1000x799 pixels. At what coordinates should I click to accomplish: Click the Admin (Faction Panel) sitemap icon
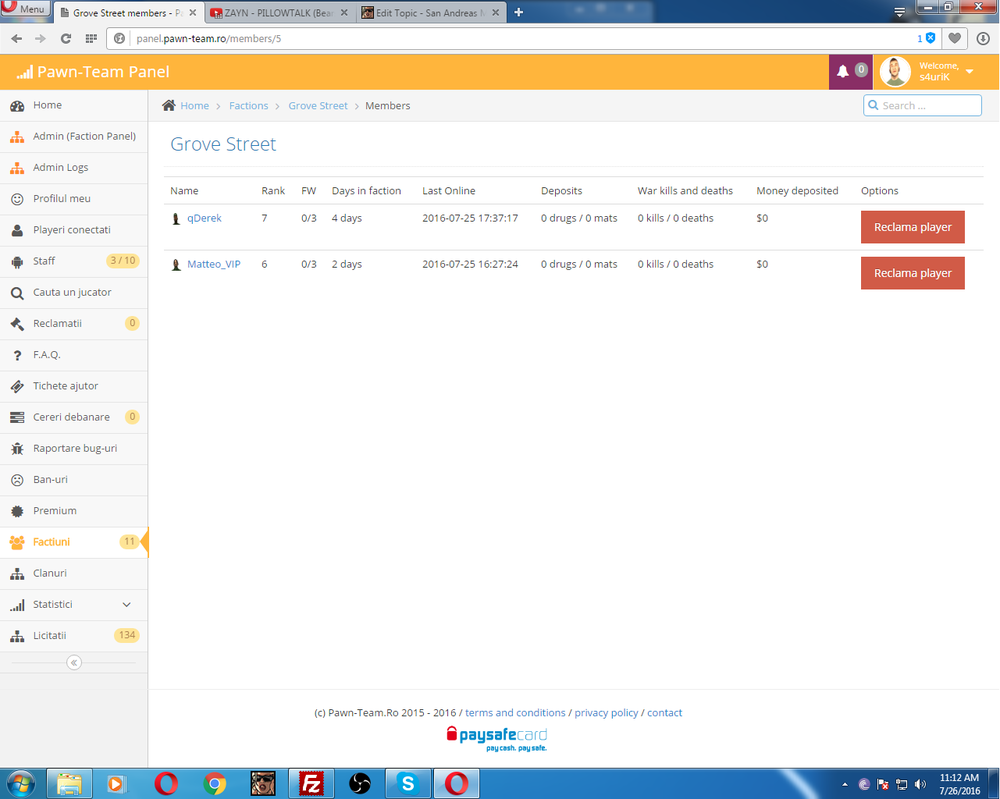click(x=17, y=136)
